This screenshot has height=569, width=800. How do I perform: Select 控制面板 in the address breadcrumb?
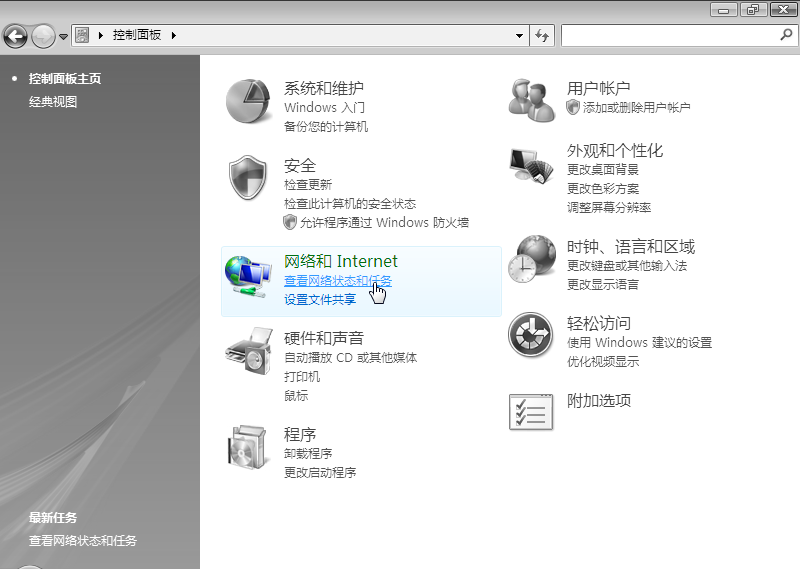(137, 35)
